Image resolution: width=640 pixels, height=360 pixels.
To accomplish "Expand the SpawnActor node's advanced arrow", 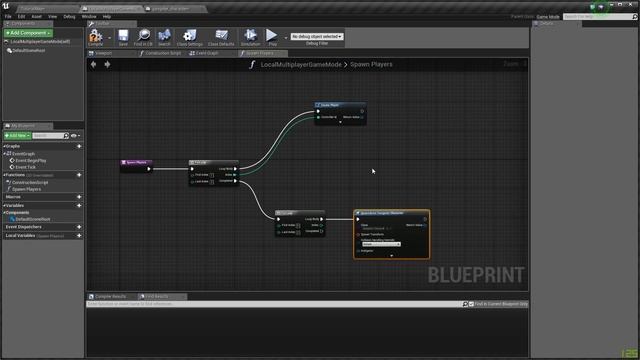I will [391, 256].
